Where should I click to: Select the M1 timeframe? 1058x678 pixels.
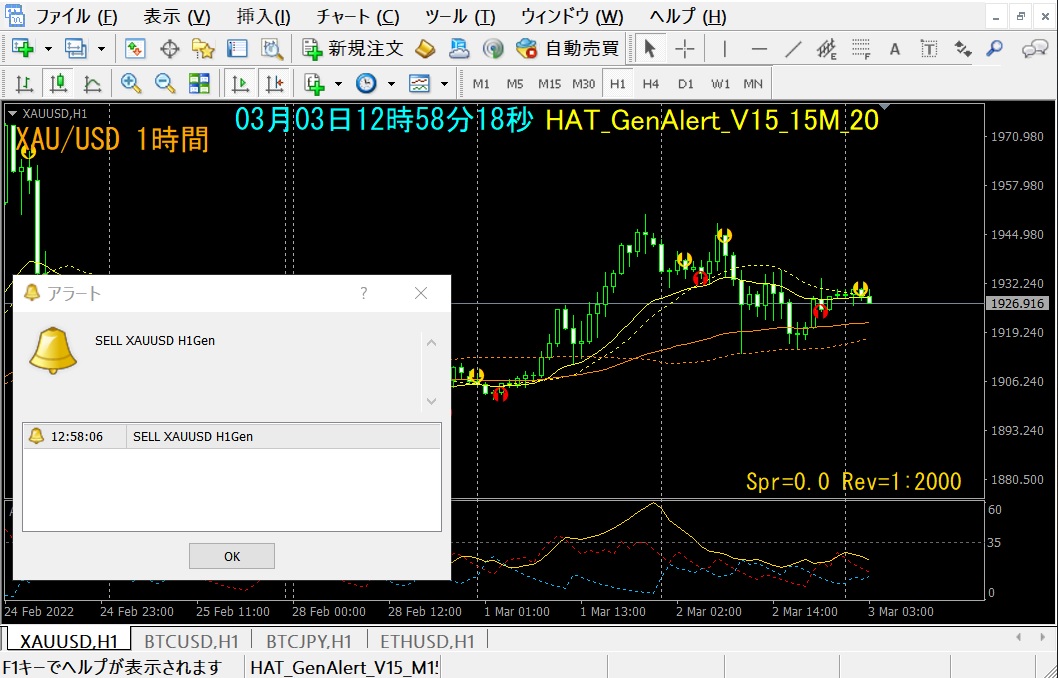click(x=481, y=84)
